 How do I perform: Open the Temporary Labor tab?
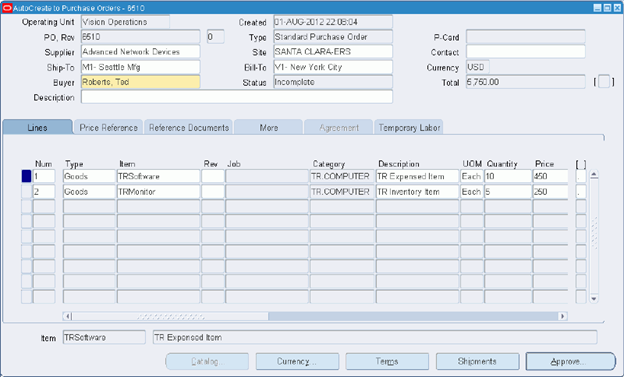[x=409, y=127]
